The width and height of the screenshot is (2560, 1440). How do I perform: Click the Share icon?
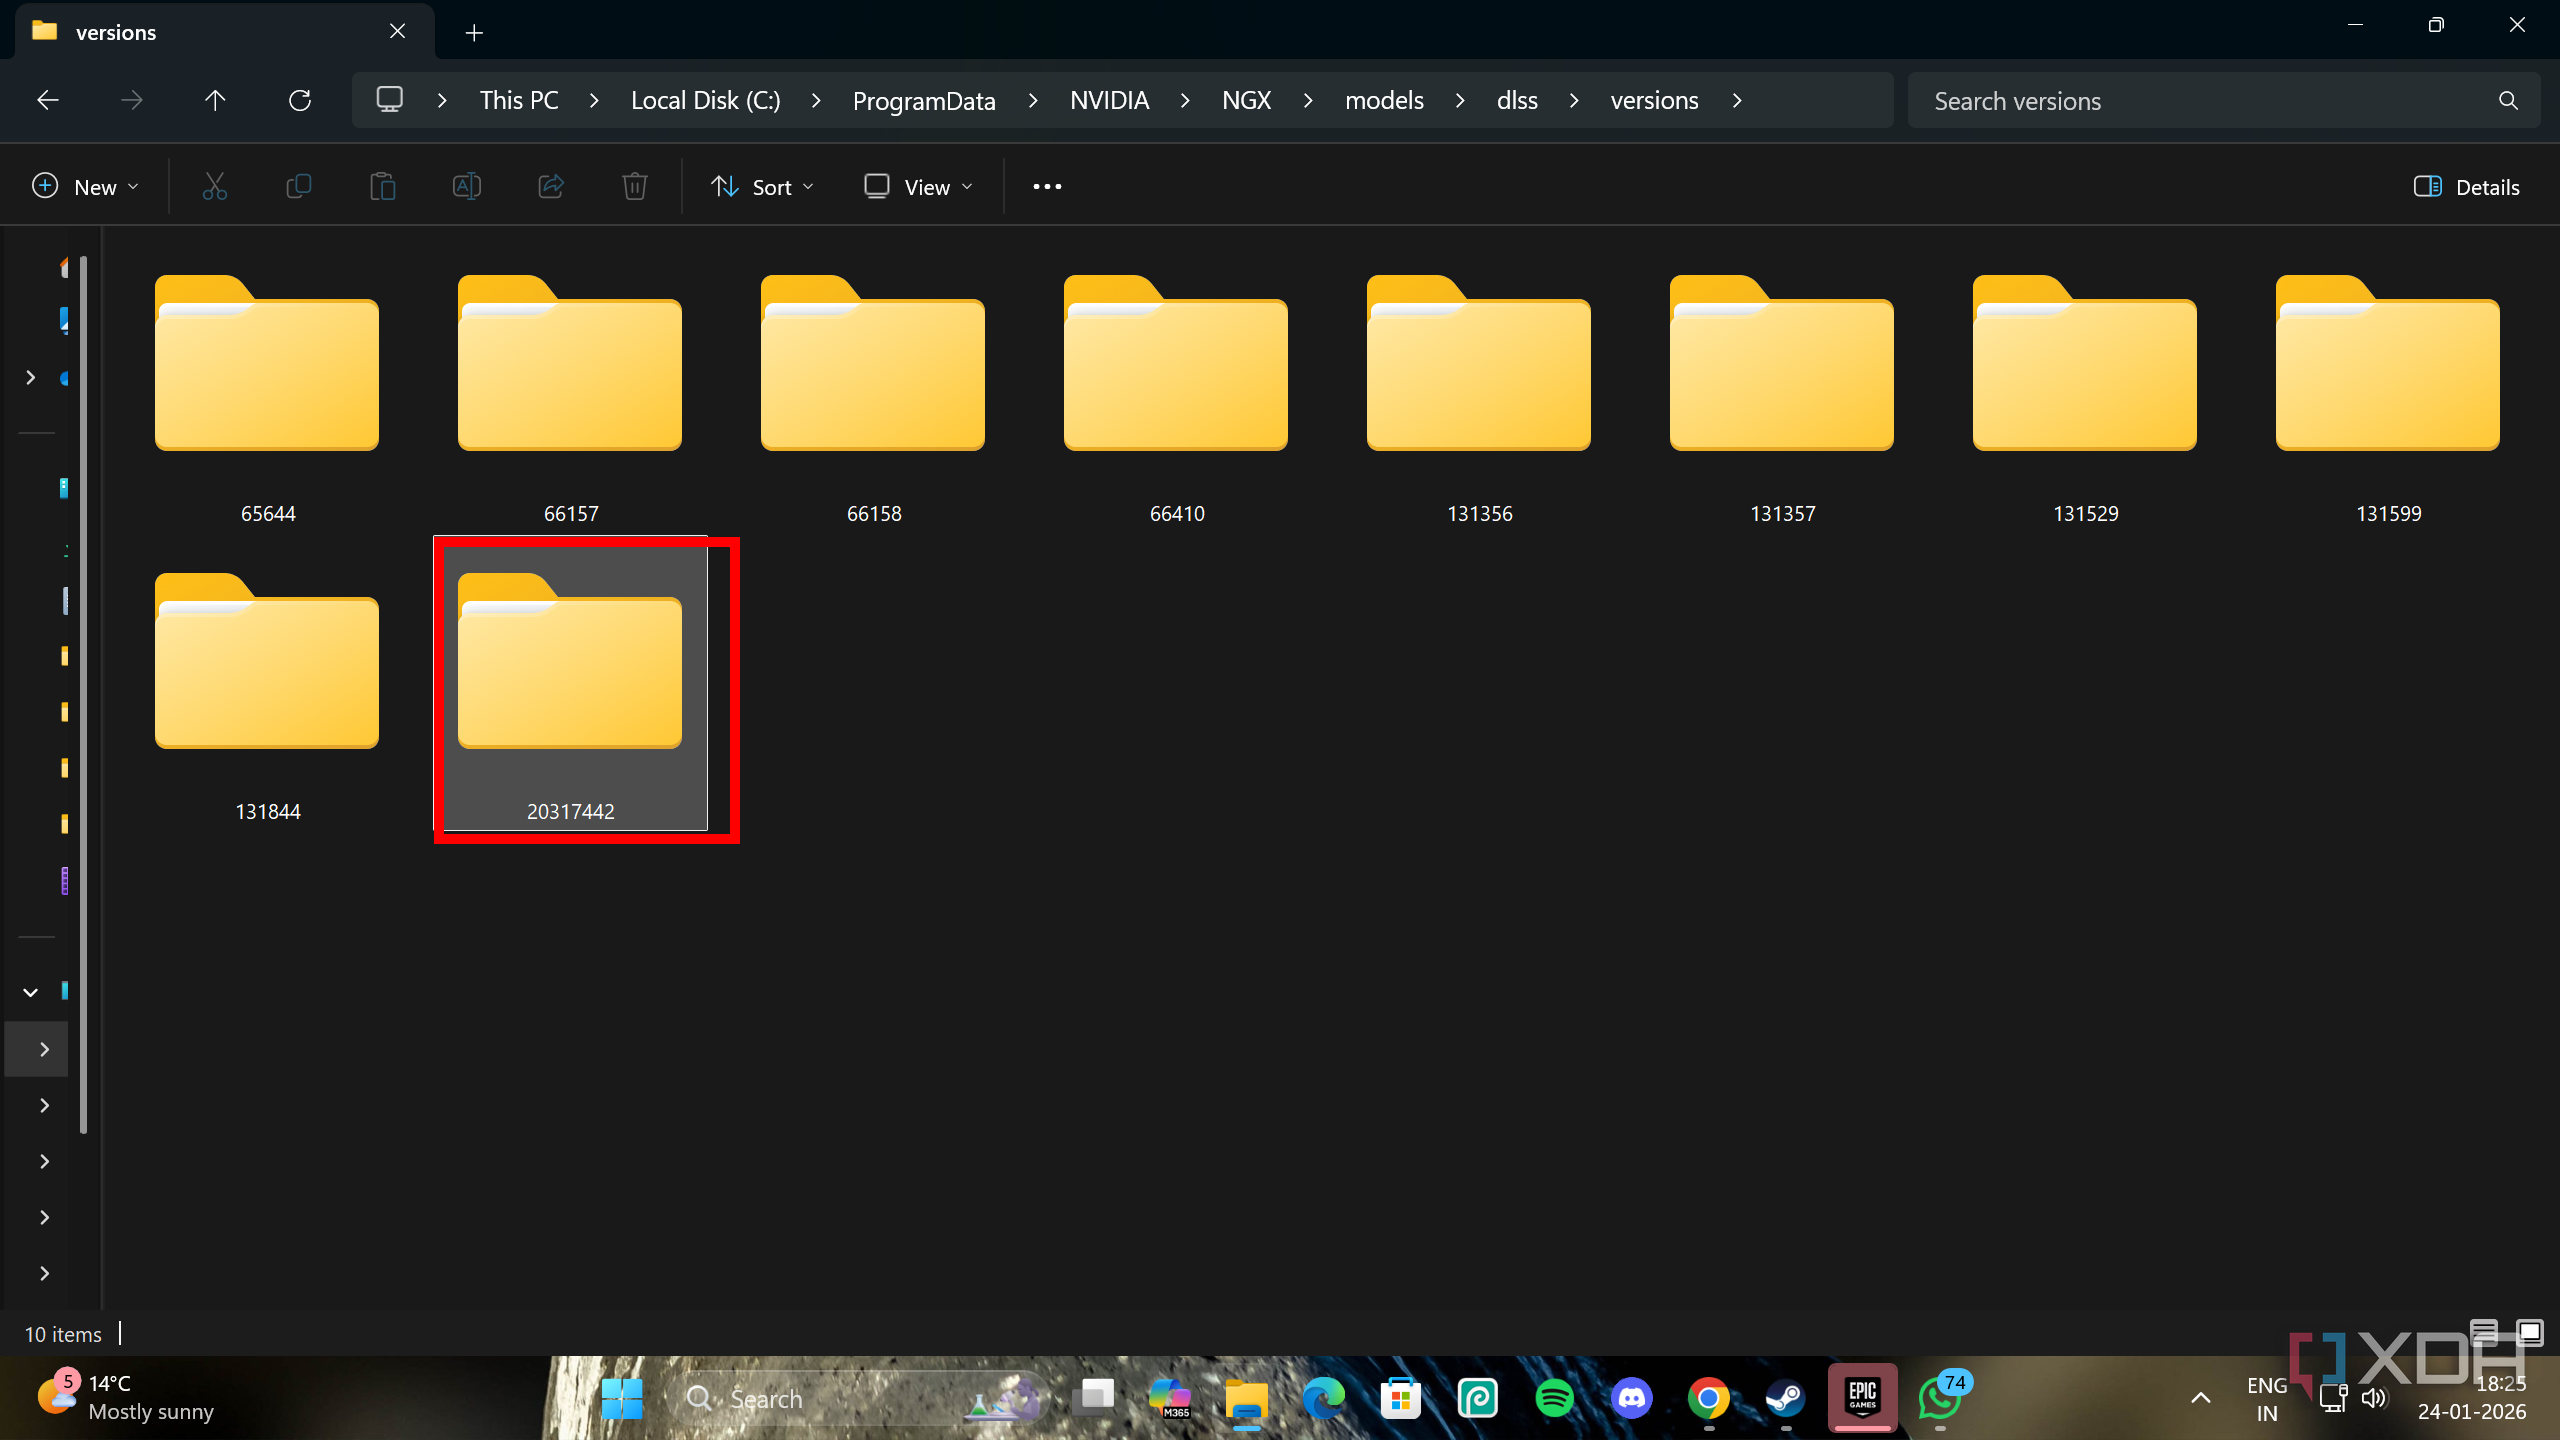[x=551, y=187]
